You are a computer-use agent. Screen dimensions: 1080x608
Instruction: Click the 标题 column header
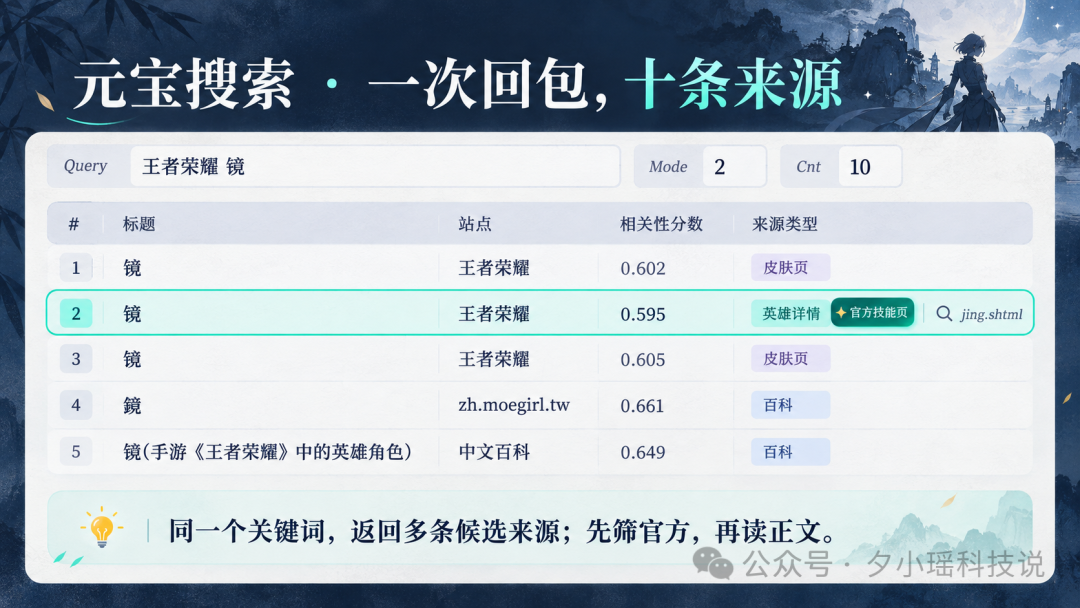[139, 224]
